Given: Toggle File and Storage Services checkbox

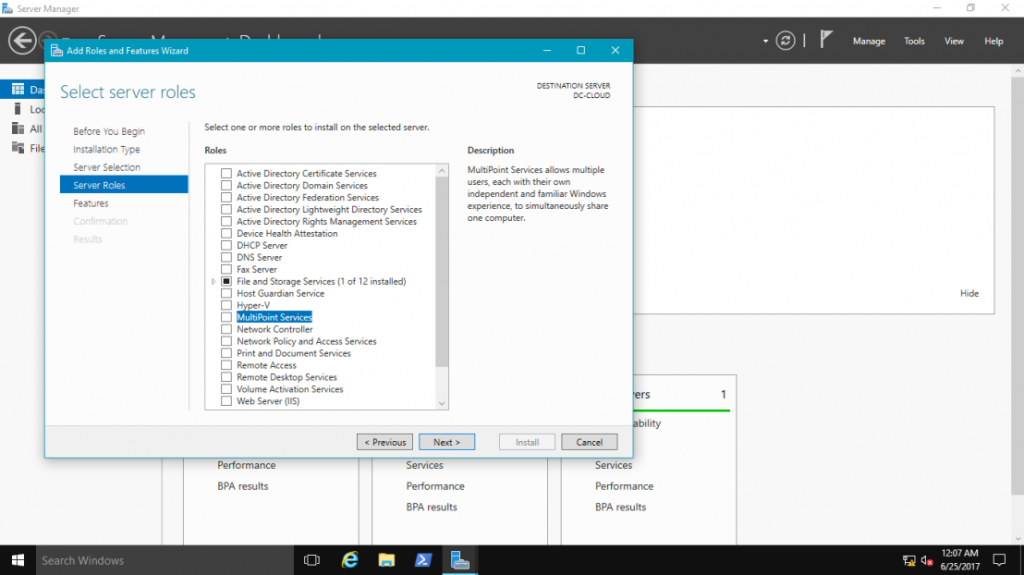Looking at the screenshot, I should pos(226,281).
